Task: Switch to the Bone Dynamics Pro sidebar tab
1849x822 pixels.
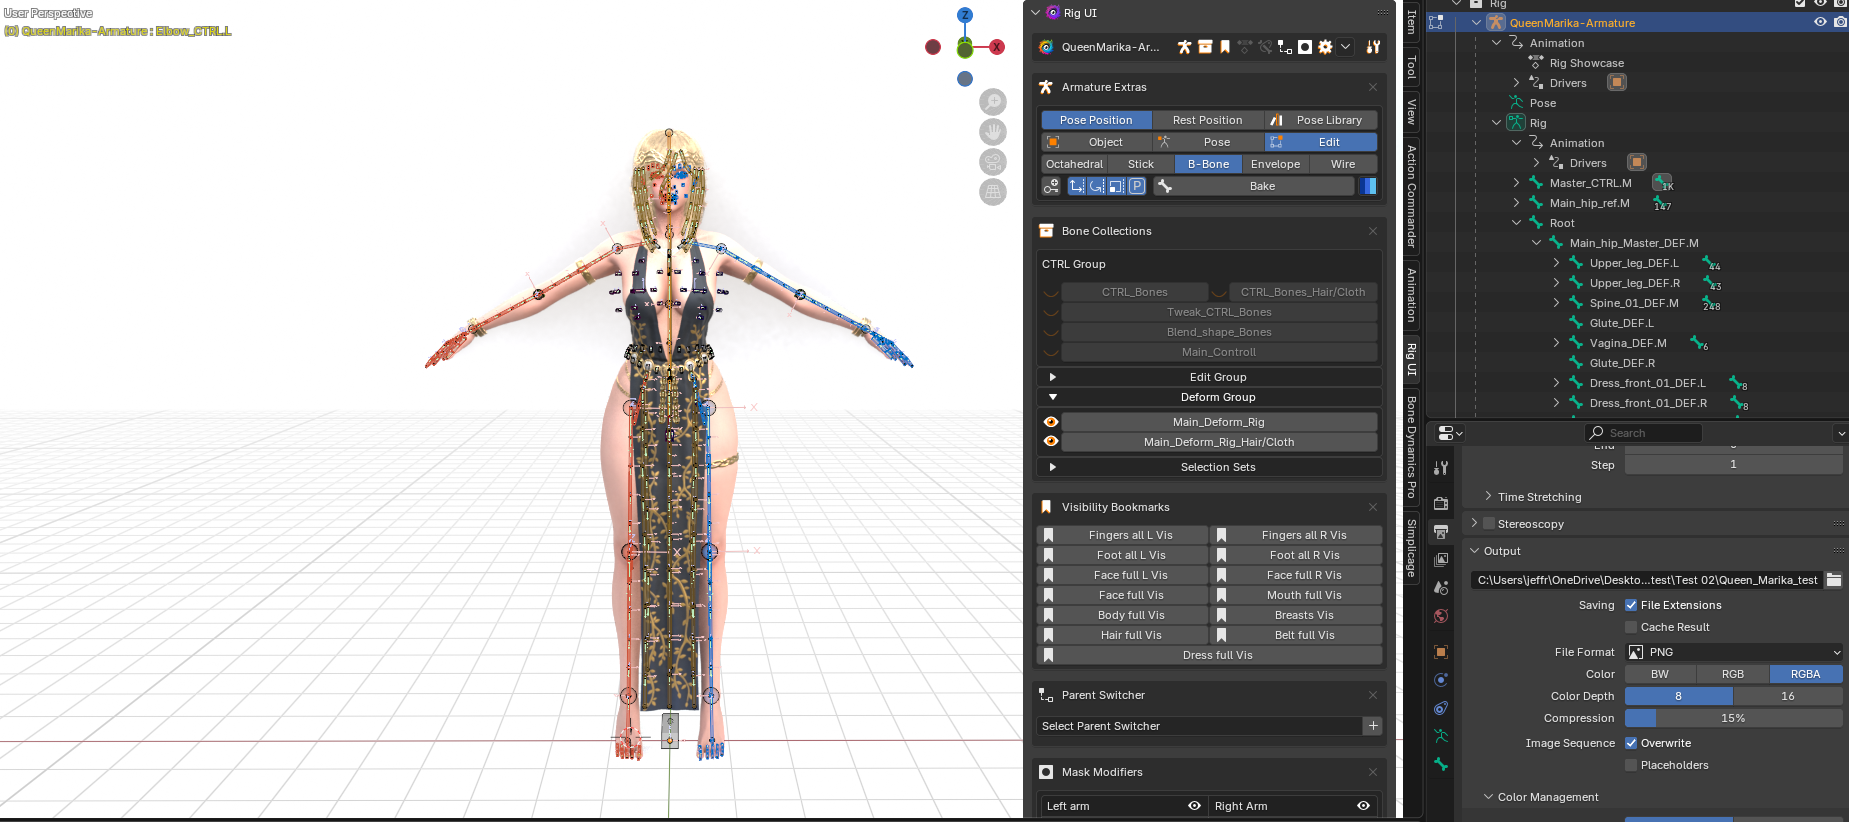Action: [1411, 447]
